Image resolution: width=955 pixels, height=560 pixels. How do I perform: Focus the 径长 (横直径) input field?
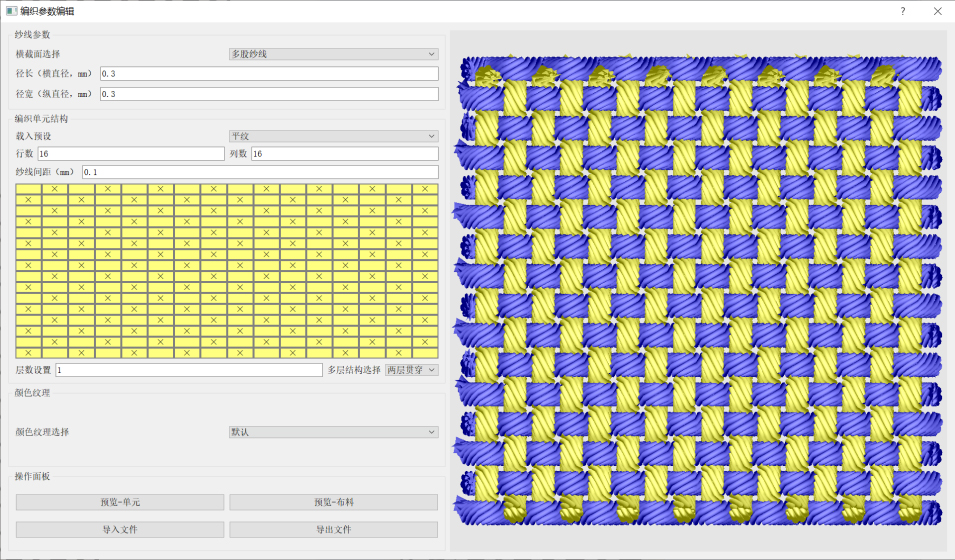(268, 74)
